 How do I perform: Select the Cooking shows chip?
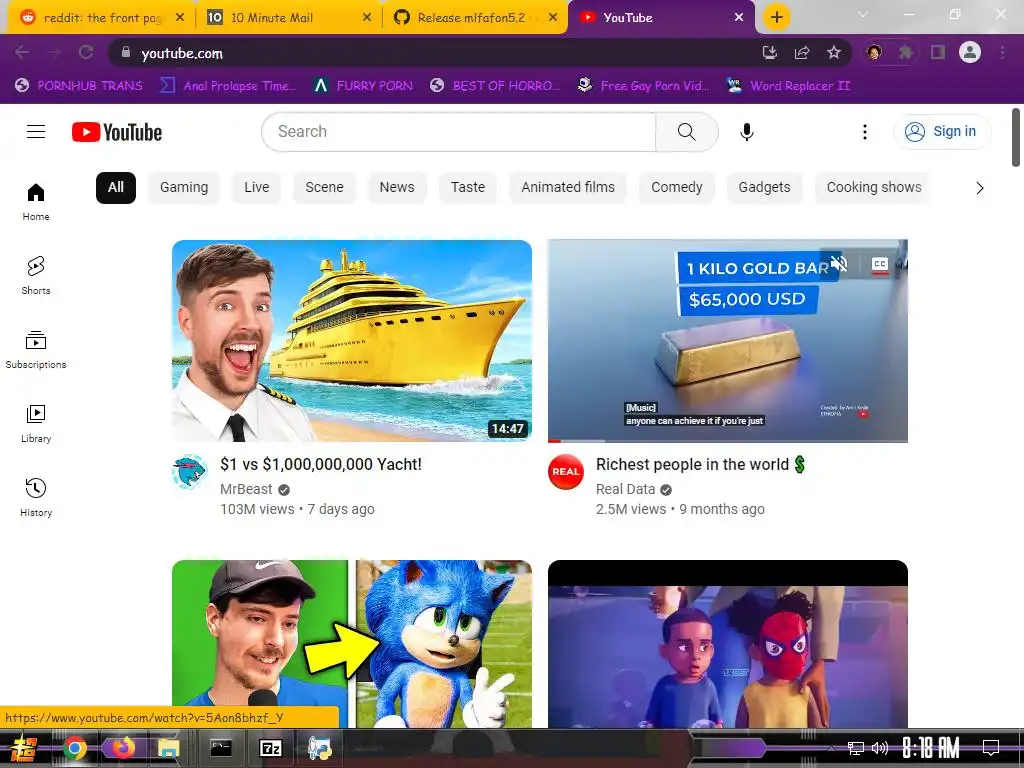874,188
